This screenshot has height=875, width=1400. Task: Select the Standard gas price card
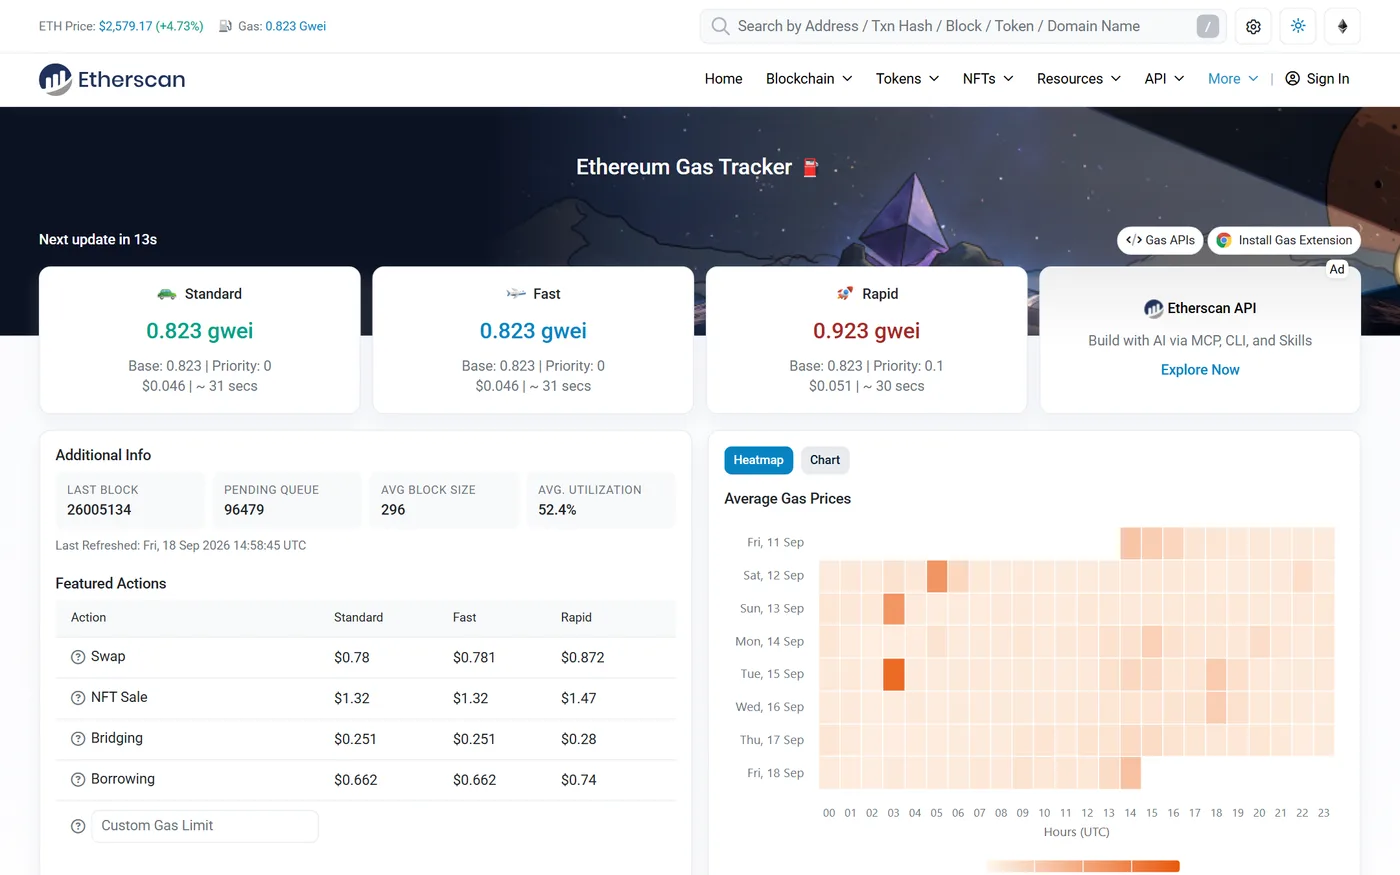coord(200,340)
